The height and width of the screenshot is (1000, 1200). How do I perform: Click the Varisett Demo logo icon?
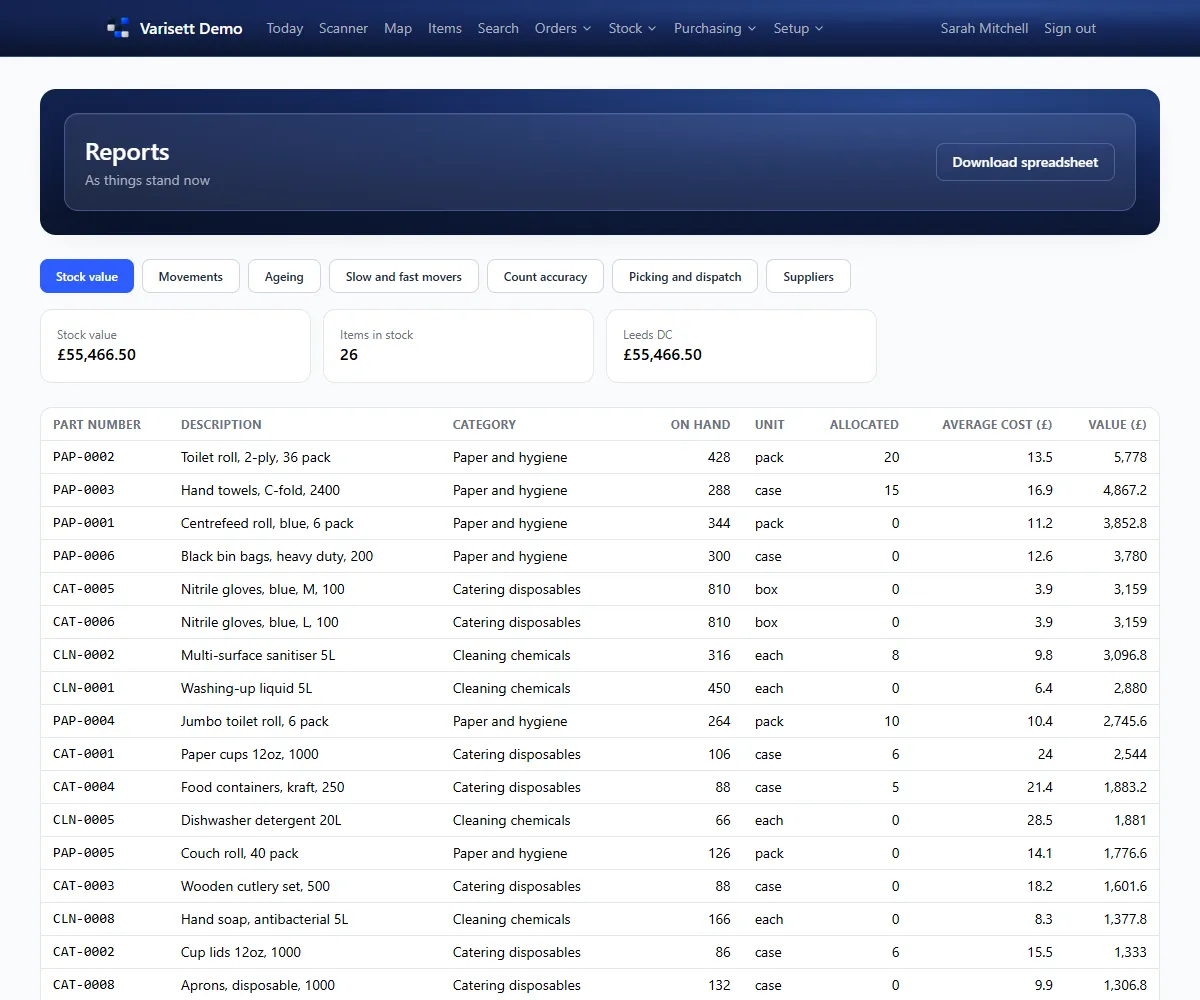point(118,28)
